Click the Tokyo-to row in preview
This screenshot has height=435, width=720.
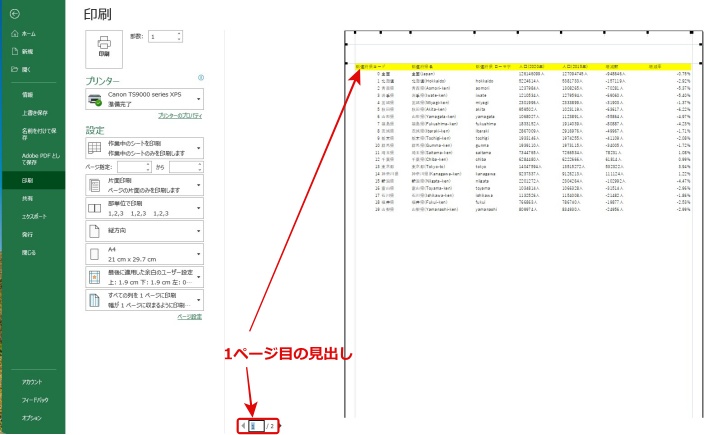coord(523,167)
